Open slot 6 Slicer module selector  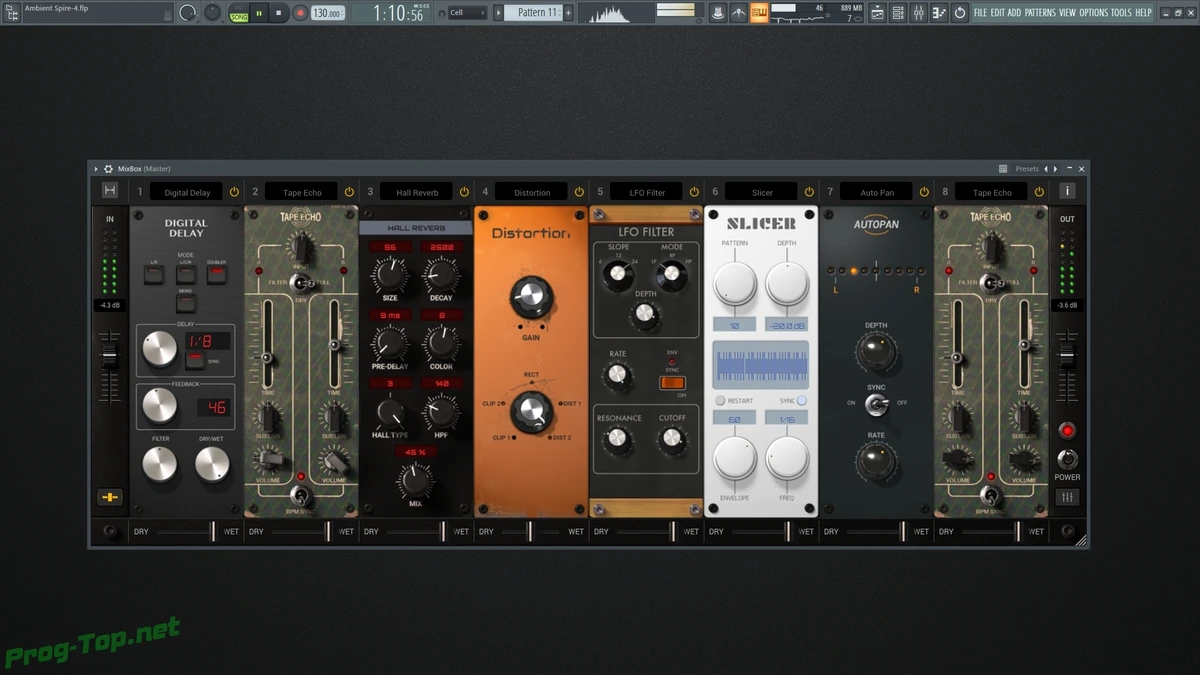coord(762,192)
